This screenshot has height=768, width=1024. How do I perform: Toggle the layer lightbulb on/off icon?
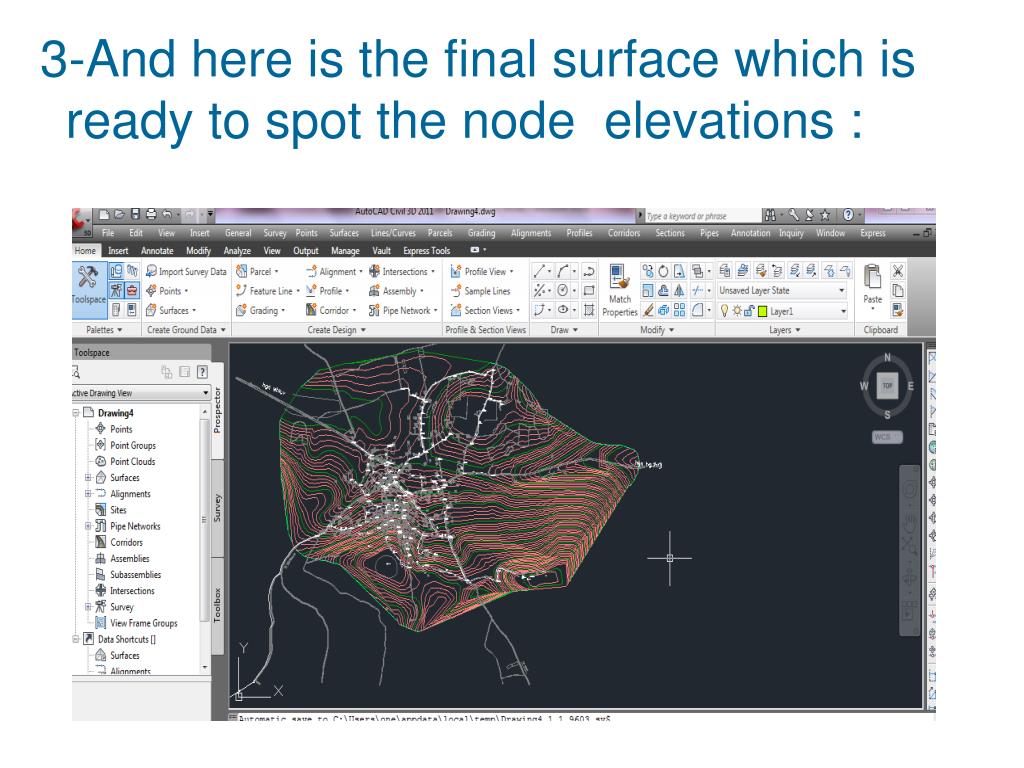coord(724,312)
